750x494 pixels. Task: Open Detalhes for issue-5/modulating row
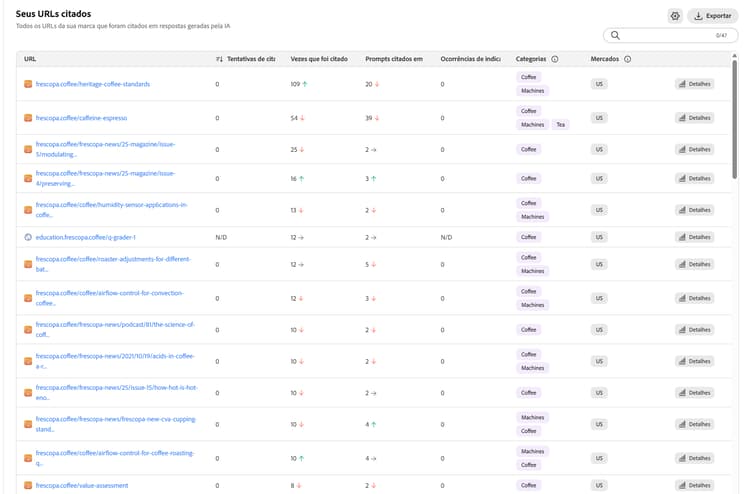695,150
